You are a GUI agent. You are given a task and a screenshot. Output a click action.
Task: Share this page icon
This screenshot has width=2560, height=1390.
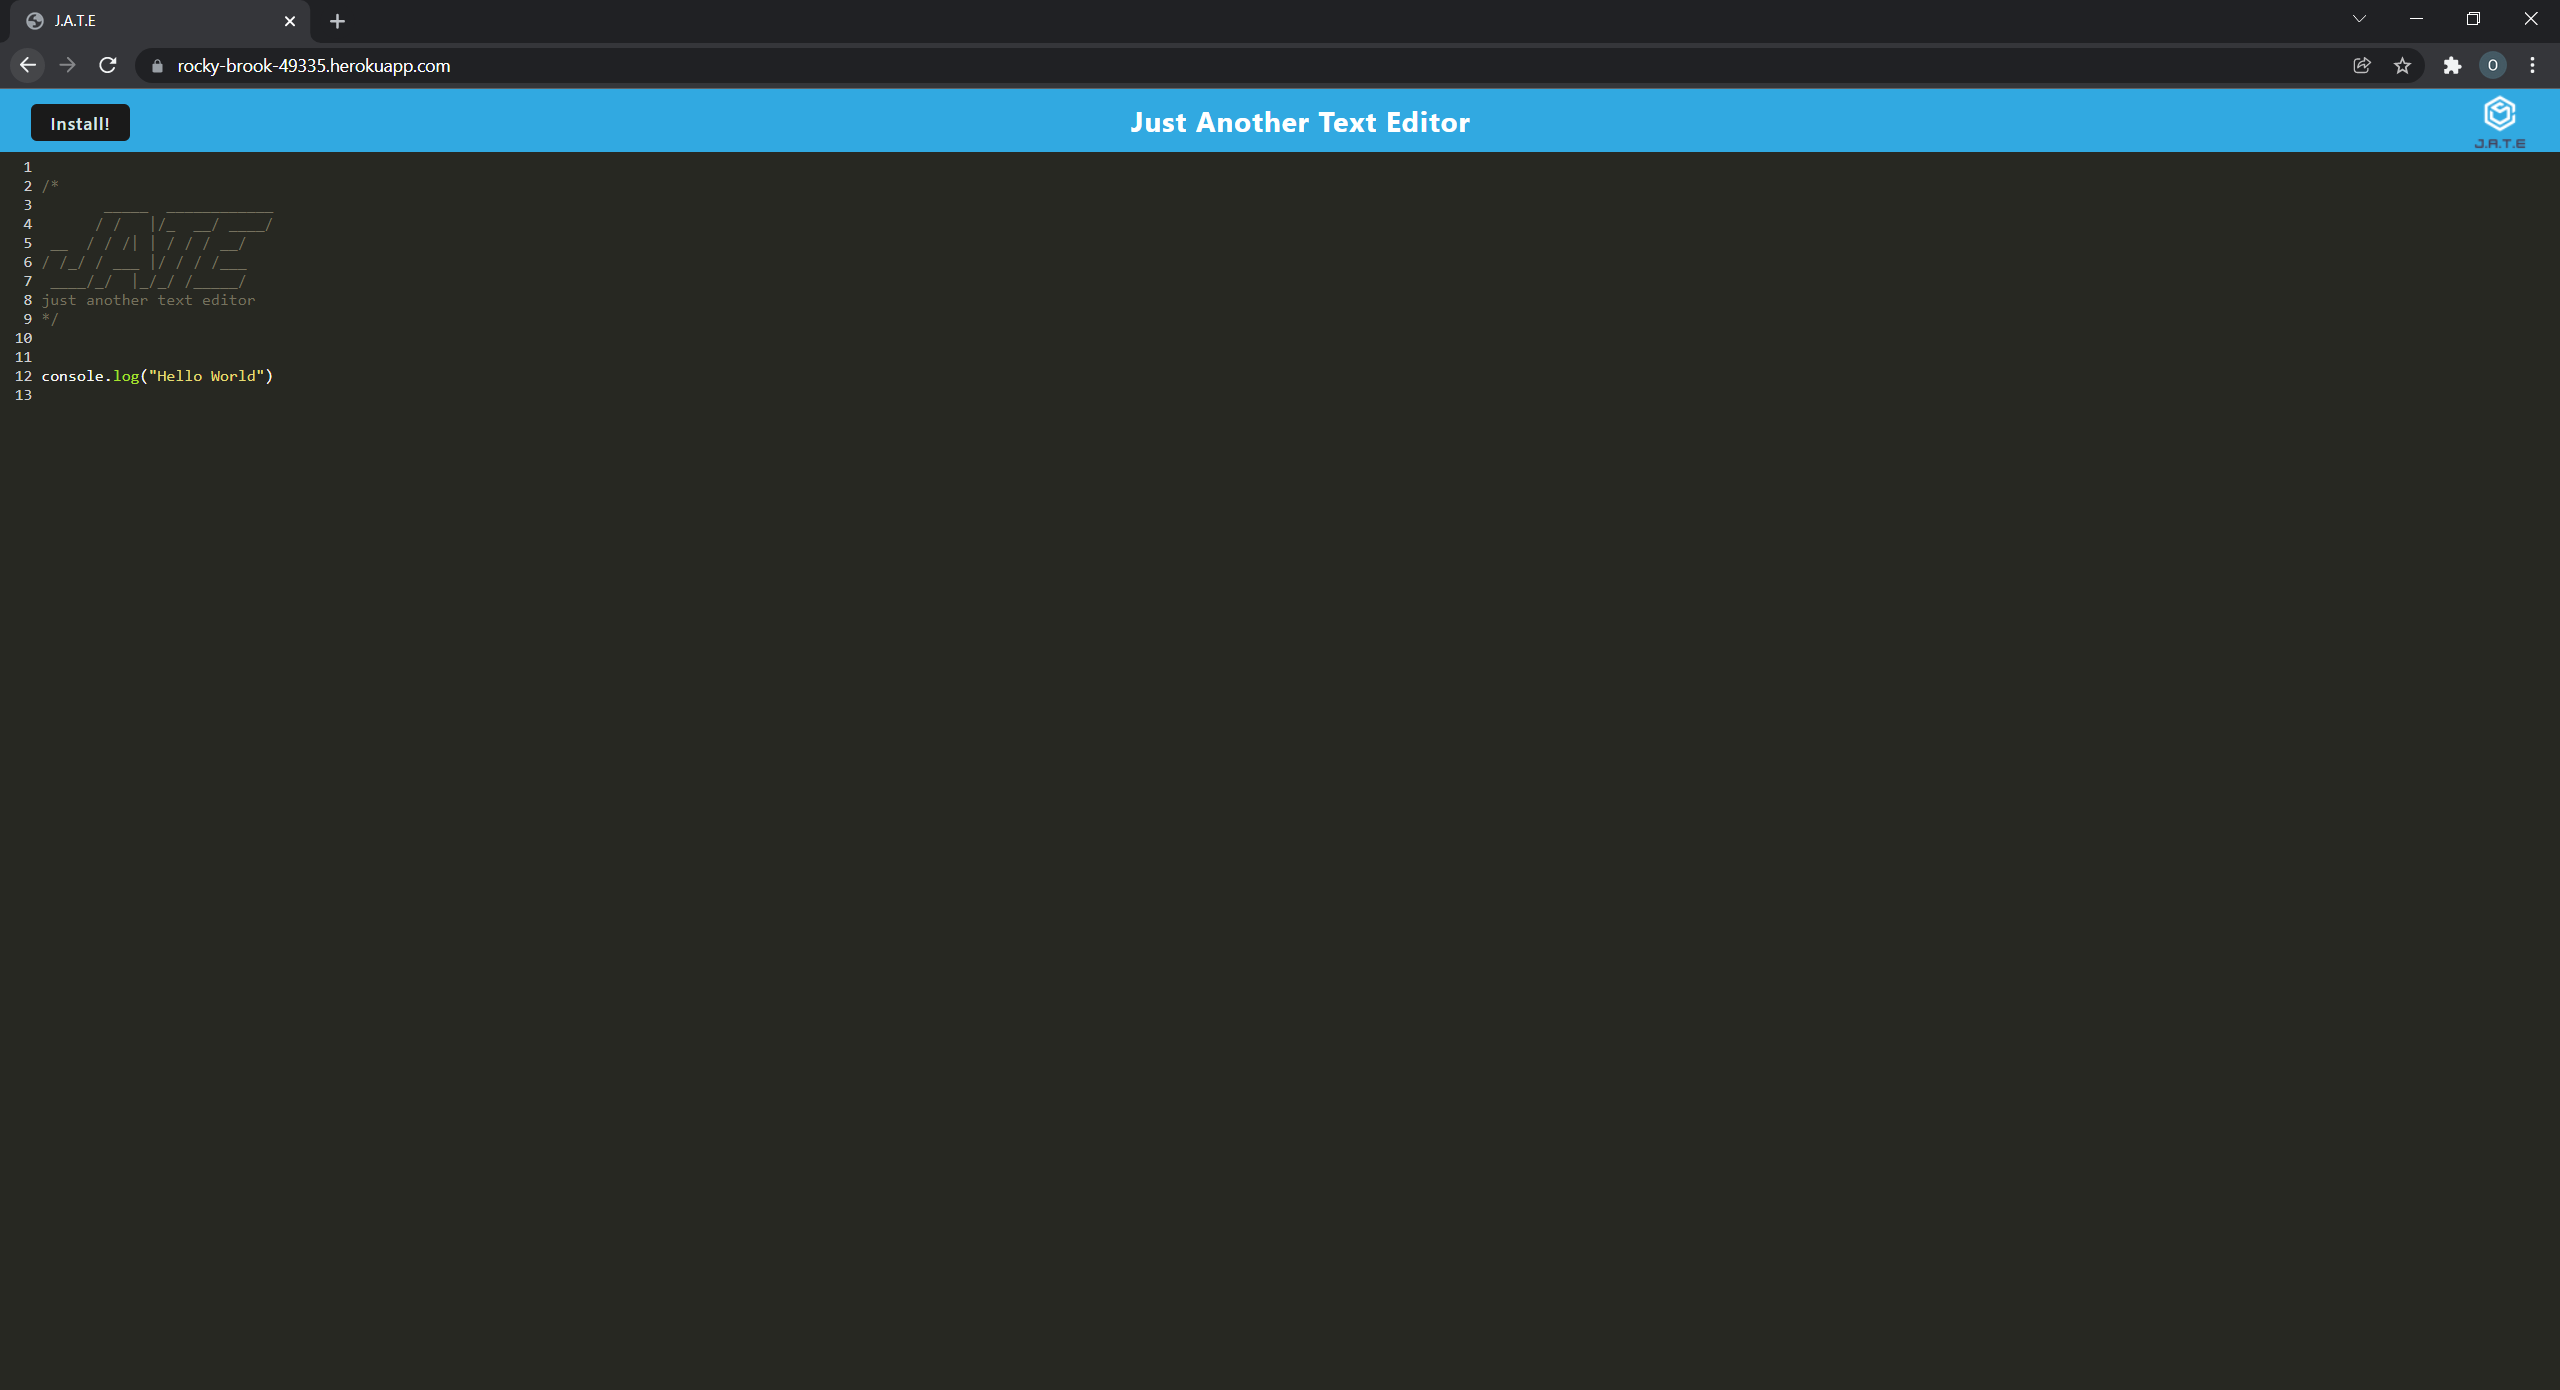coord(2362,66)
